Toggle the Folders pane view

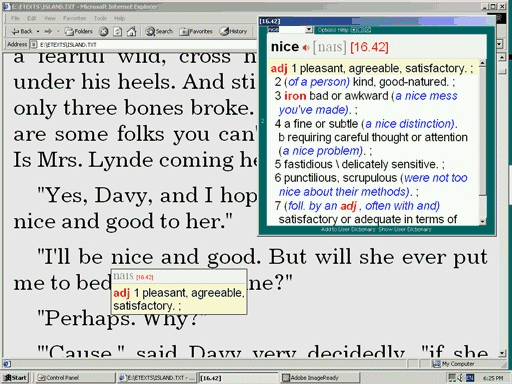tap(79, 31)
